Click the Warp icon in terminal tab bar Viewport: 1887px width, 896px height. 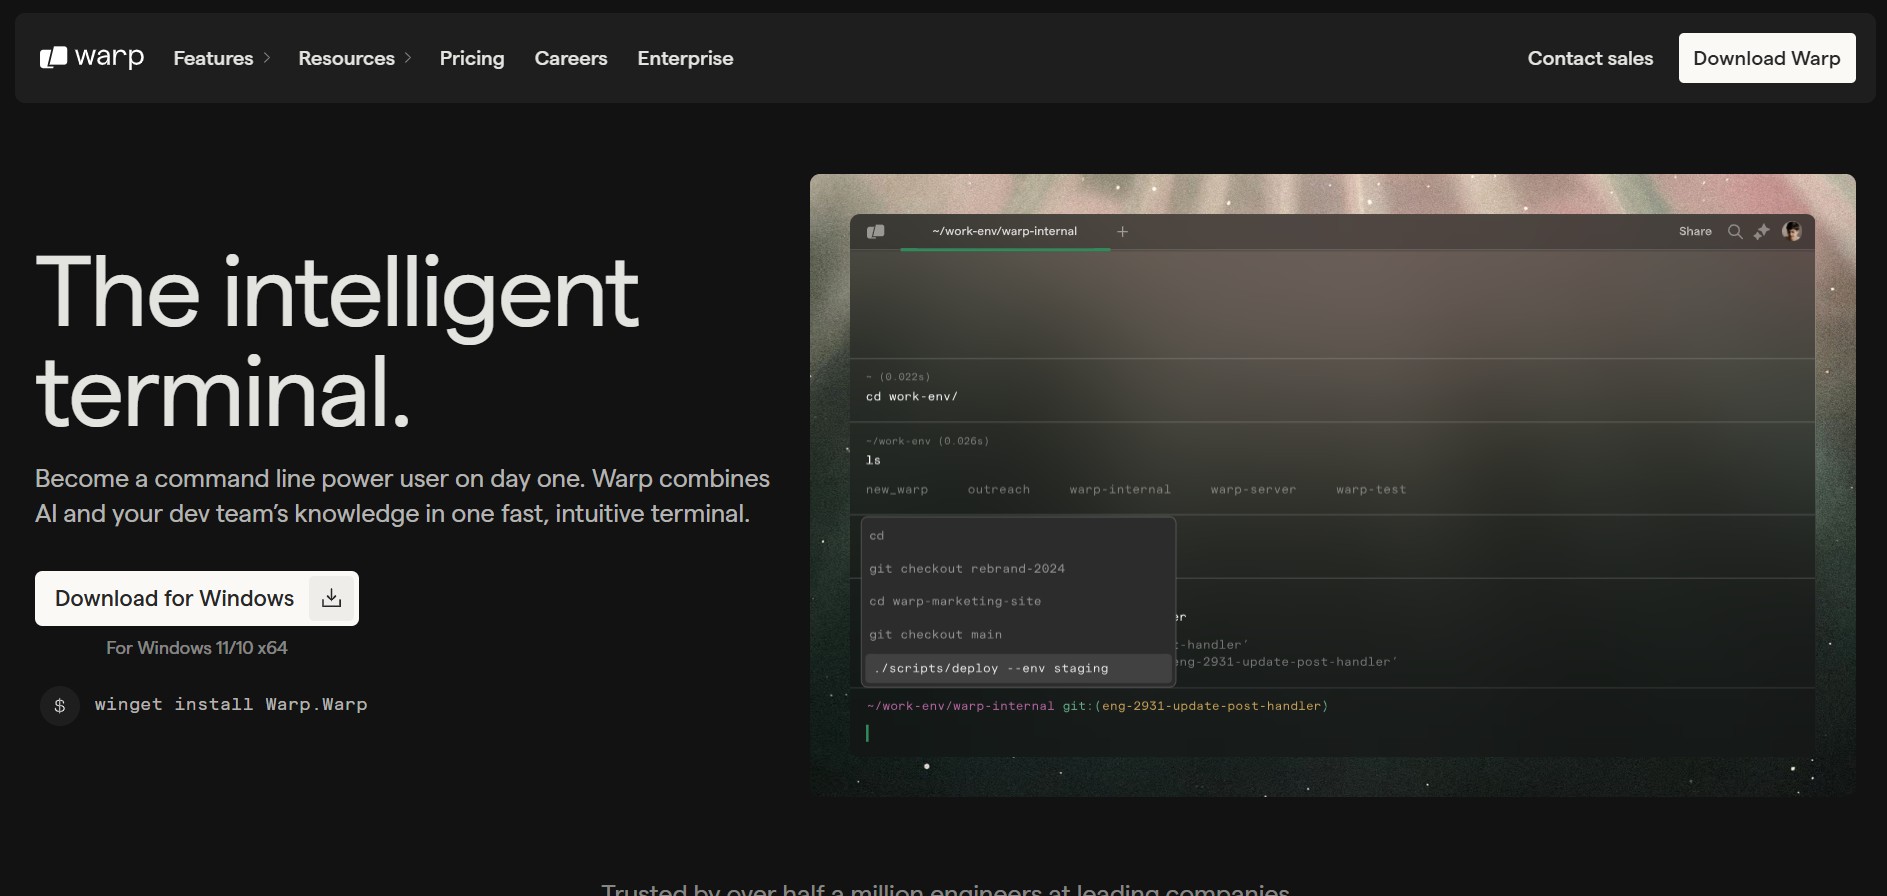876,231
